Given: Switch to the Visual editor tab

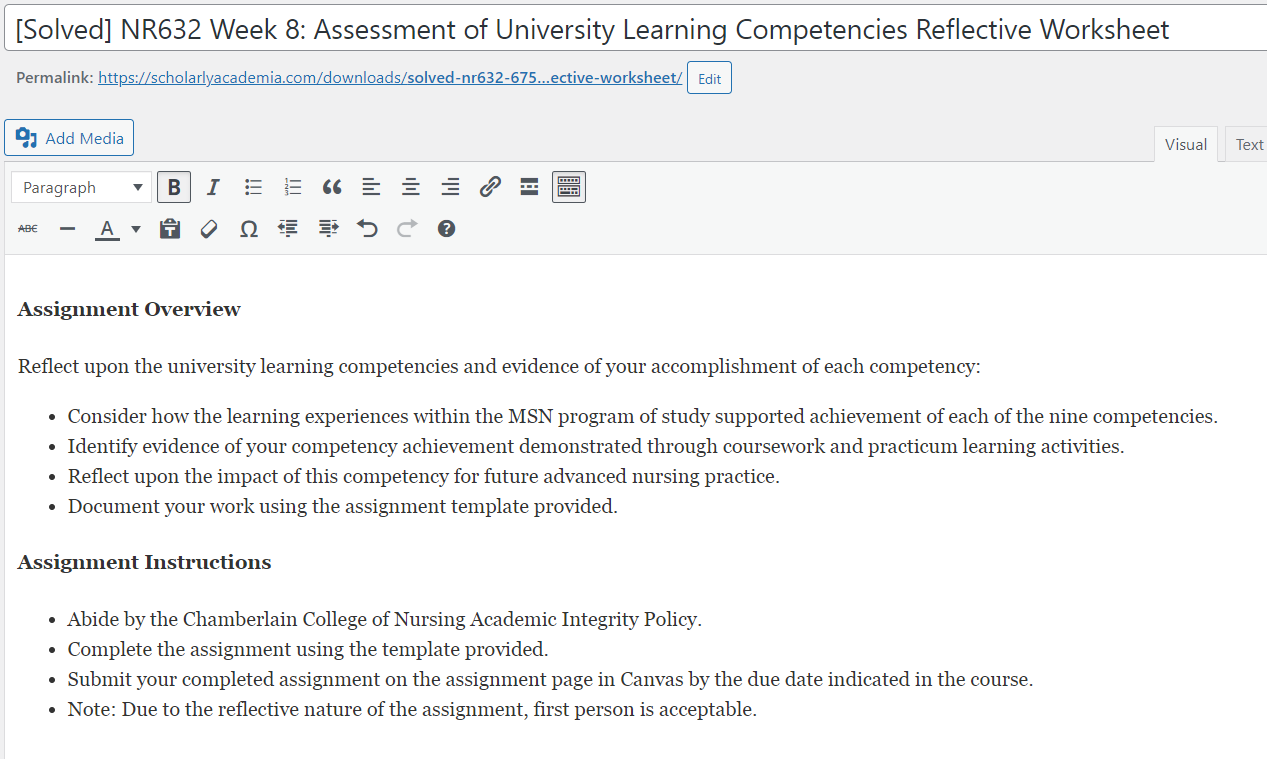Looking at the screenshot, I should pos(1186,144).
